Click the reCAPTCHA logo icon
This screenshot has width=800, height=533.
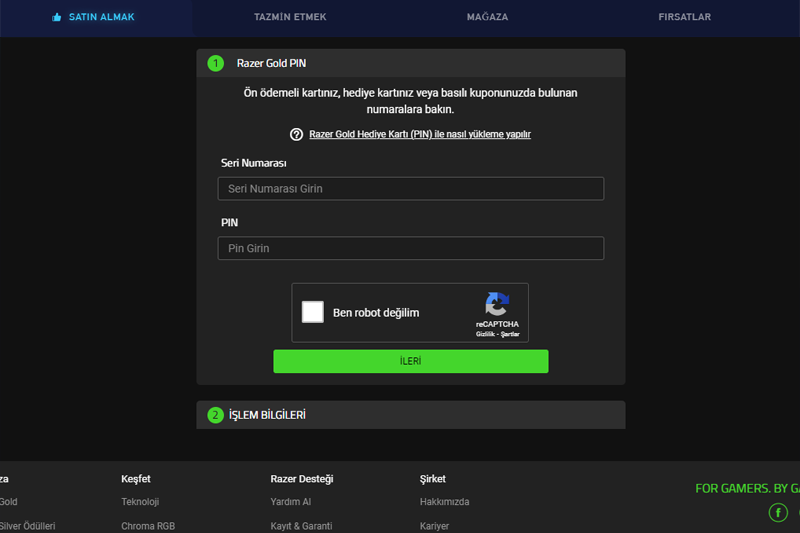[497, 304]
